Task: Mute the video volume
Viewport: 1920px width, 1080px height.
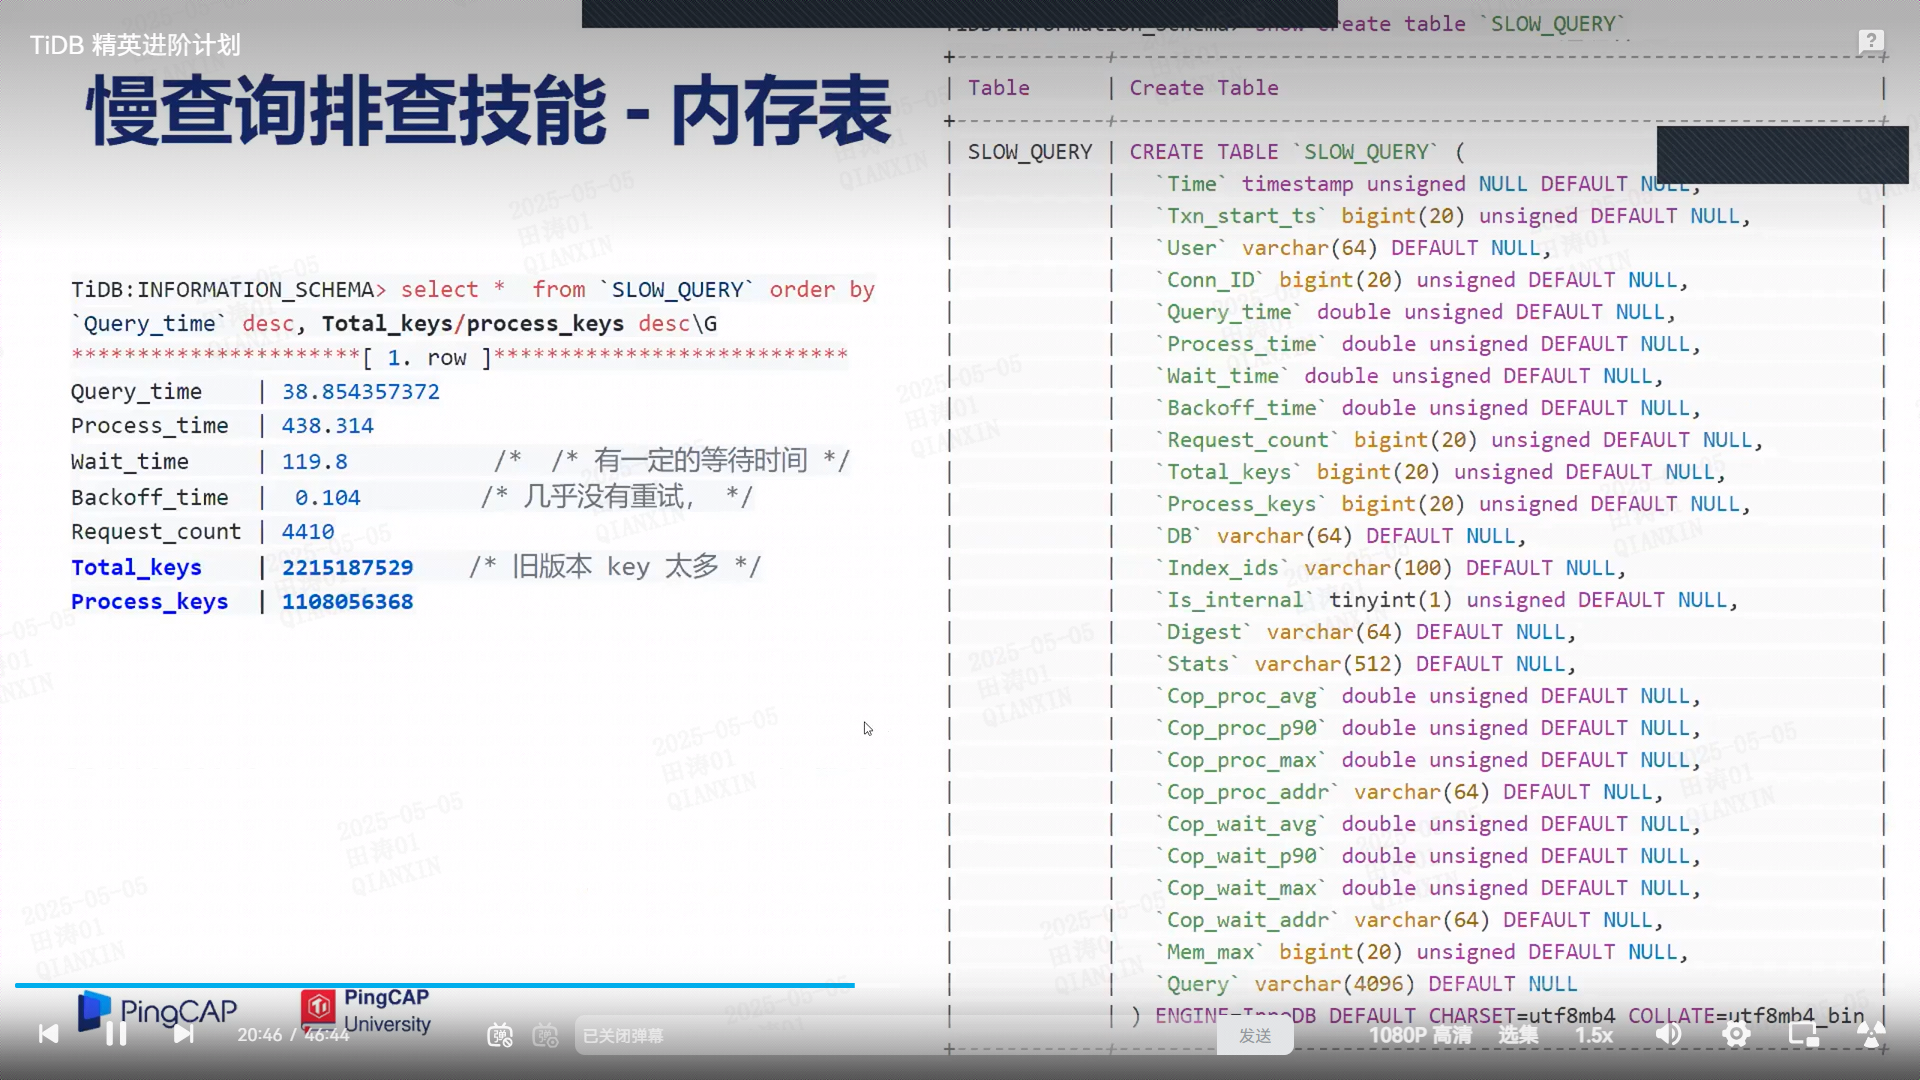Action: pyautogui.click(x=1668, y=1035)
